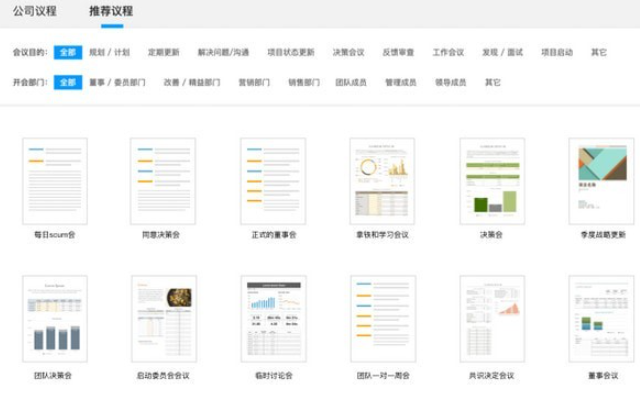Open the 启动委员会会议 template thumbnail

pos(164,319)
